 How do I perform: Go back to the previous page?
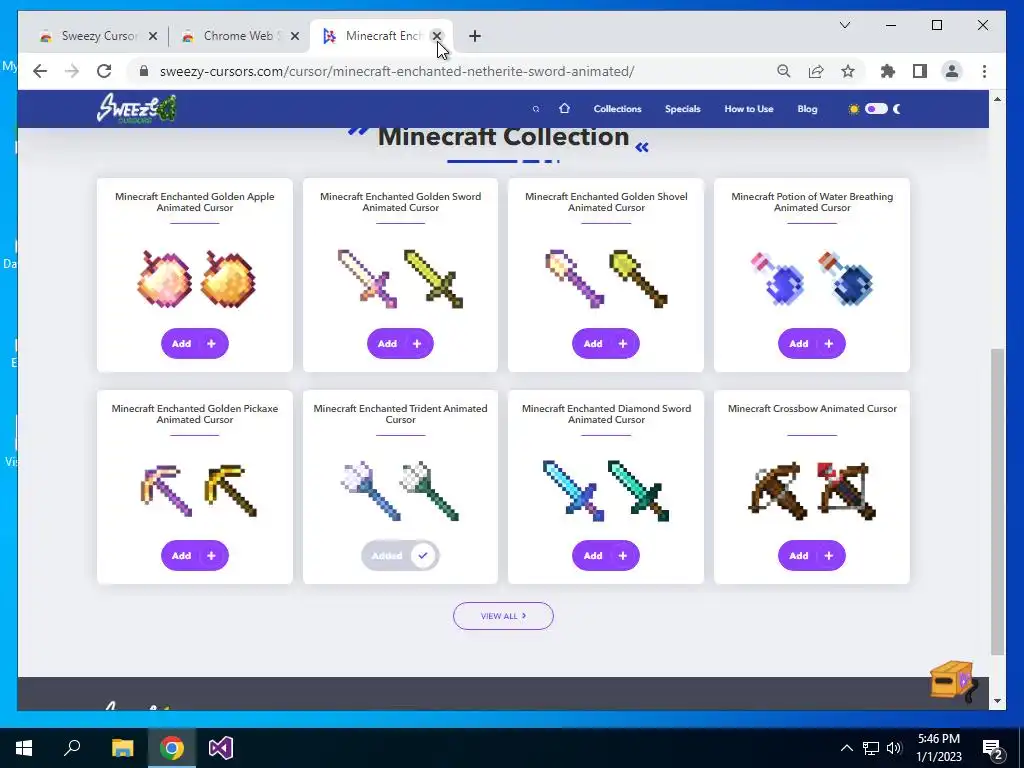(40, 71)
